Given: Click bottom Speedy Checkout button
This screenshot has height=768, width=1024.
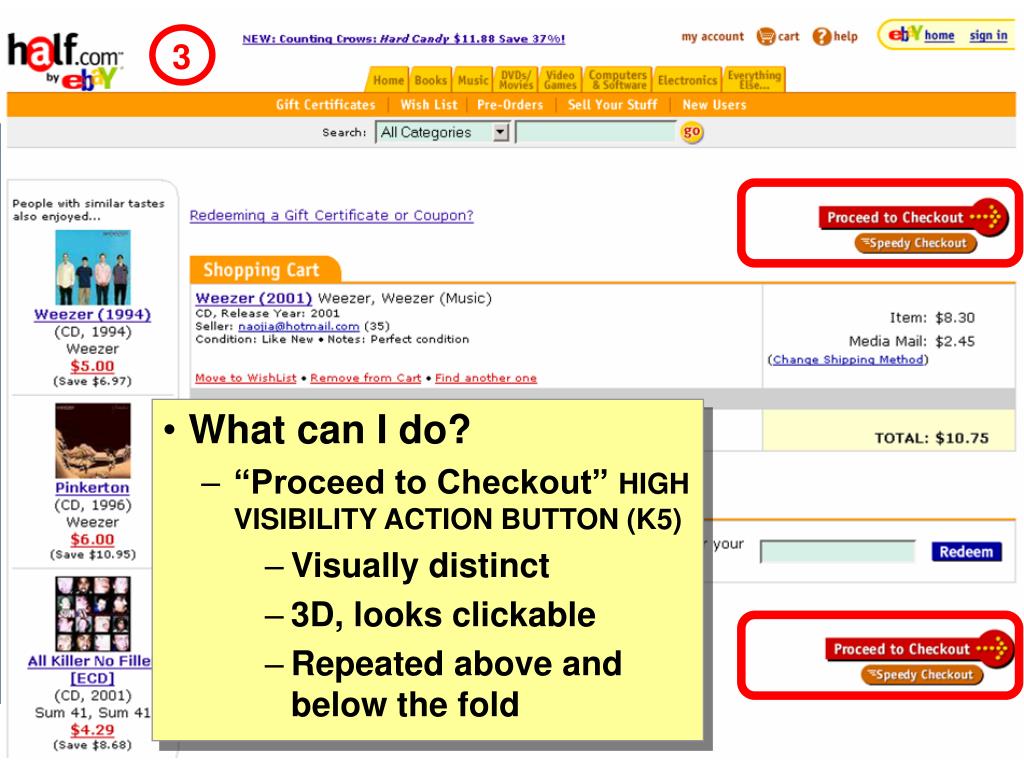Looking at the screenshot, I should click(x=922, y=675).
